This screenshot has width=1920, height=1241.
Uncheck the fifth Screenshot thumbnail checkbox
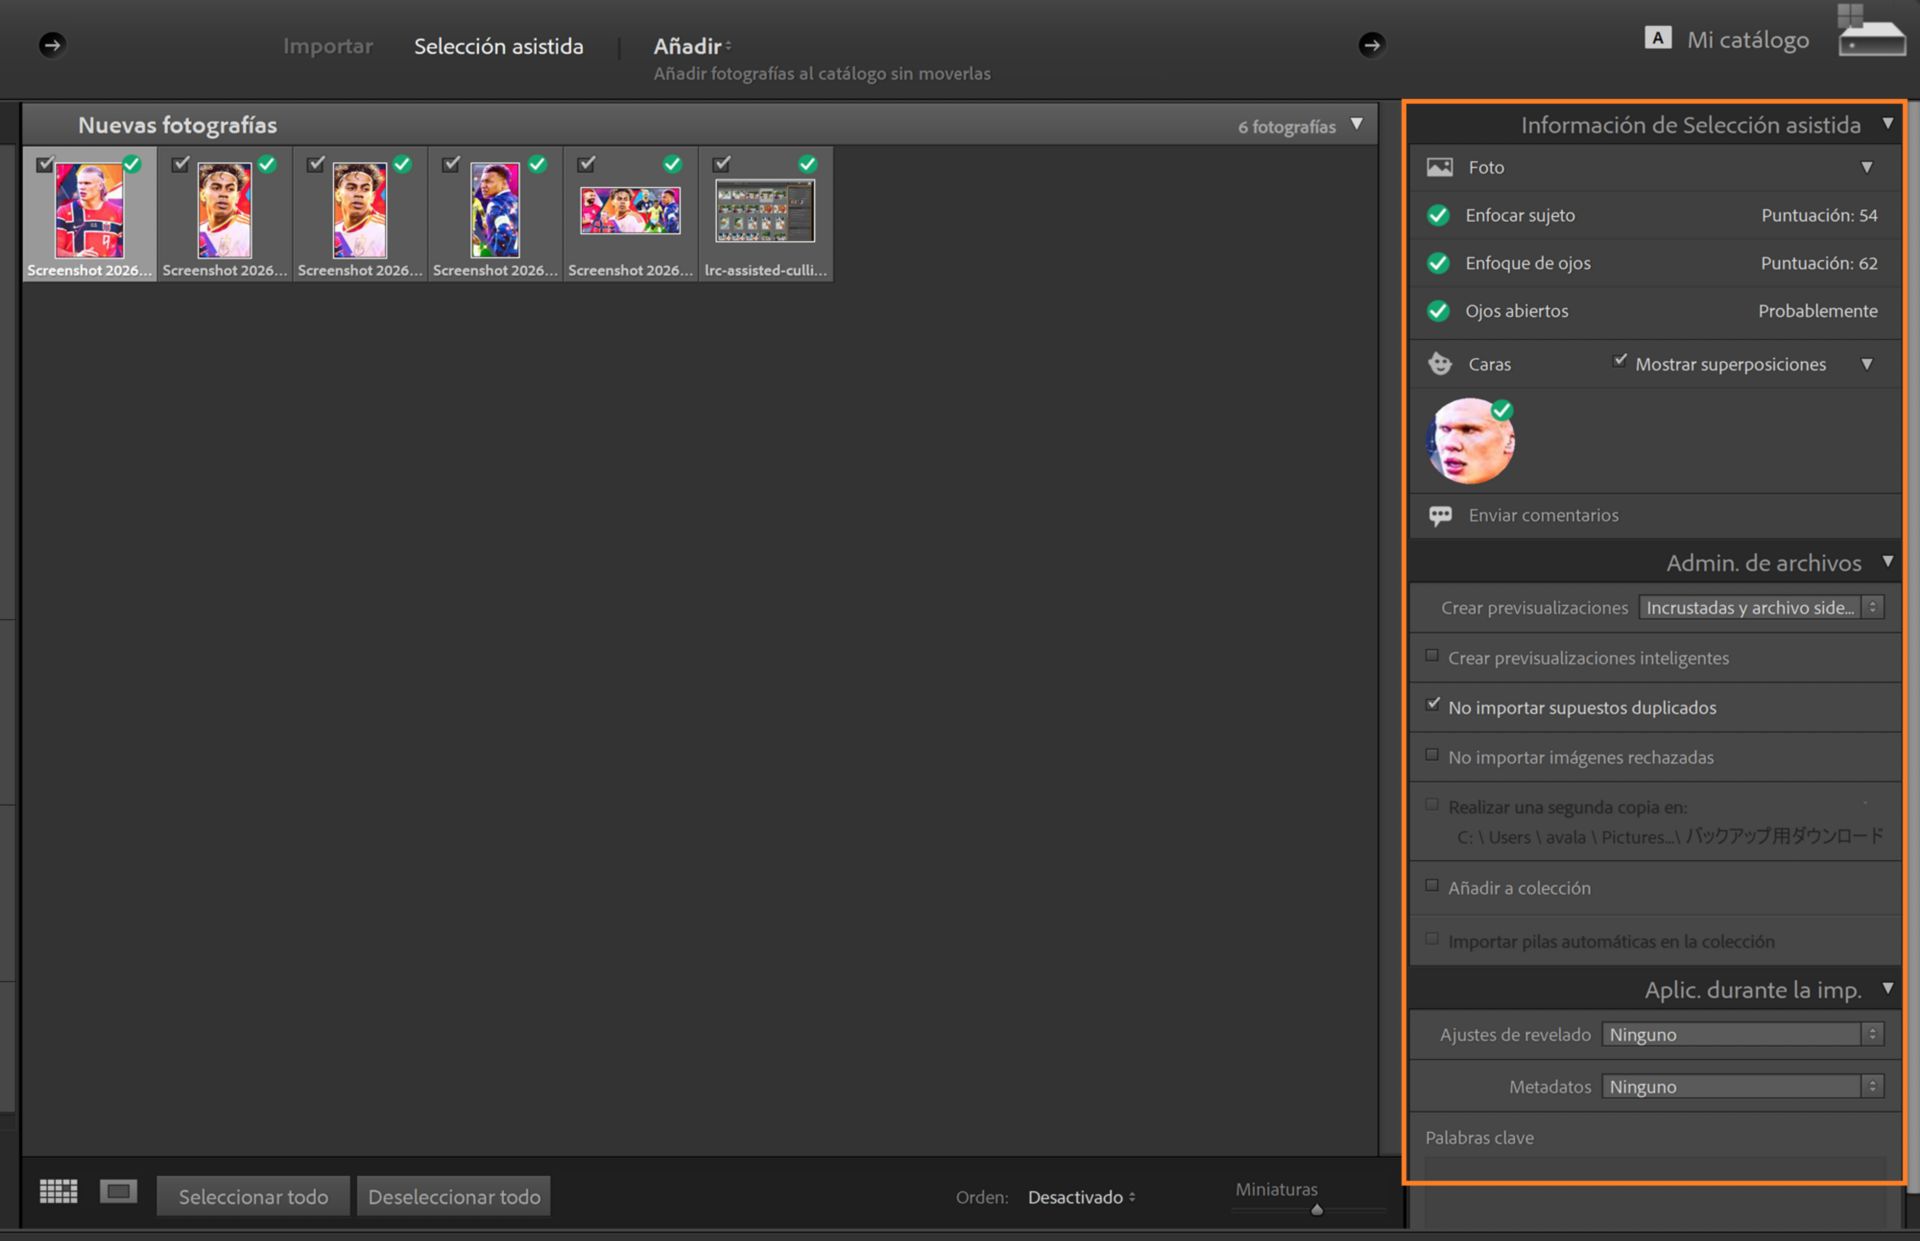[586, 164]
